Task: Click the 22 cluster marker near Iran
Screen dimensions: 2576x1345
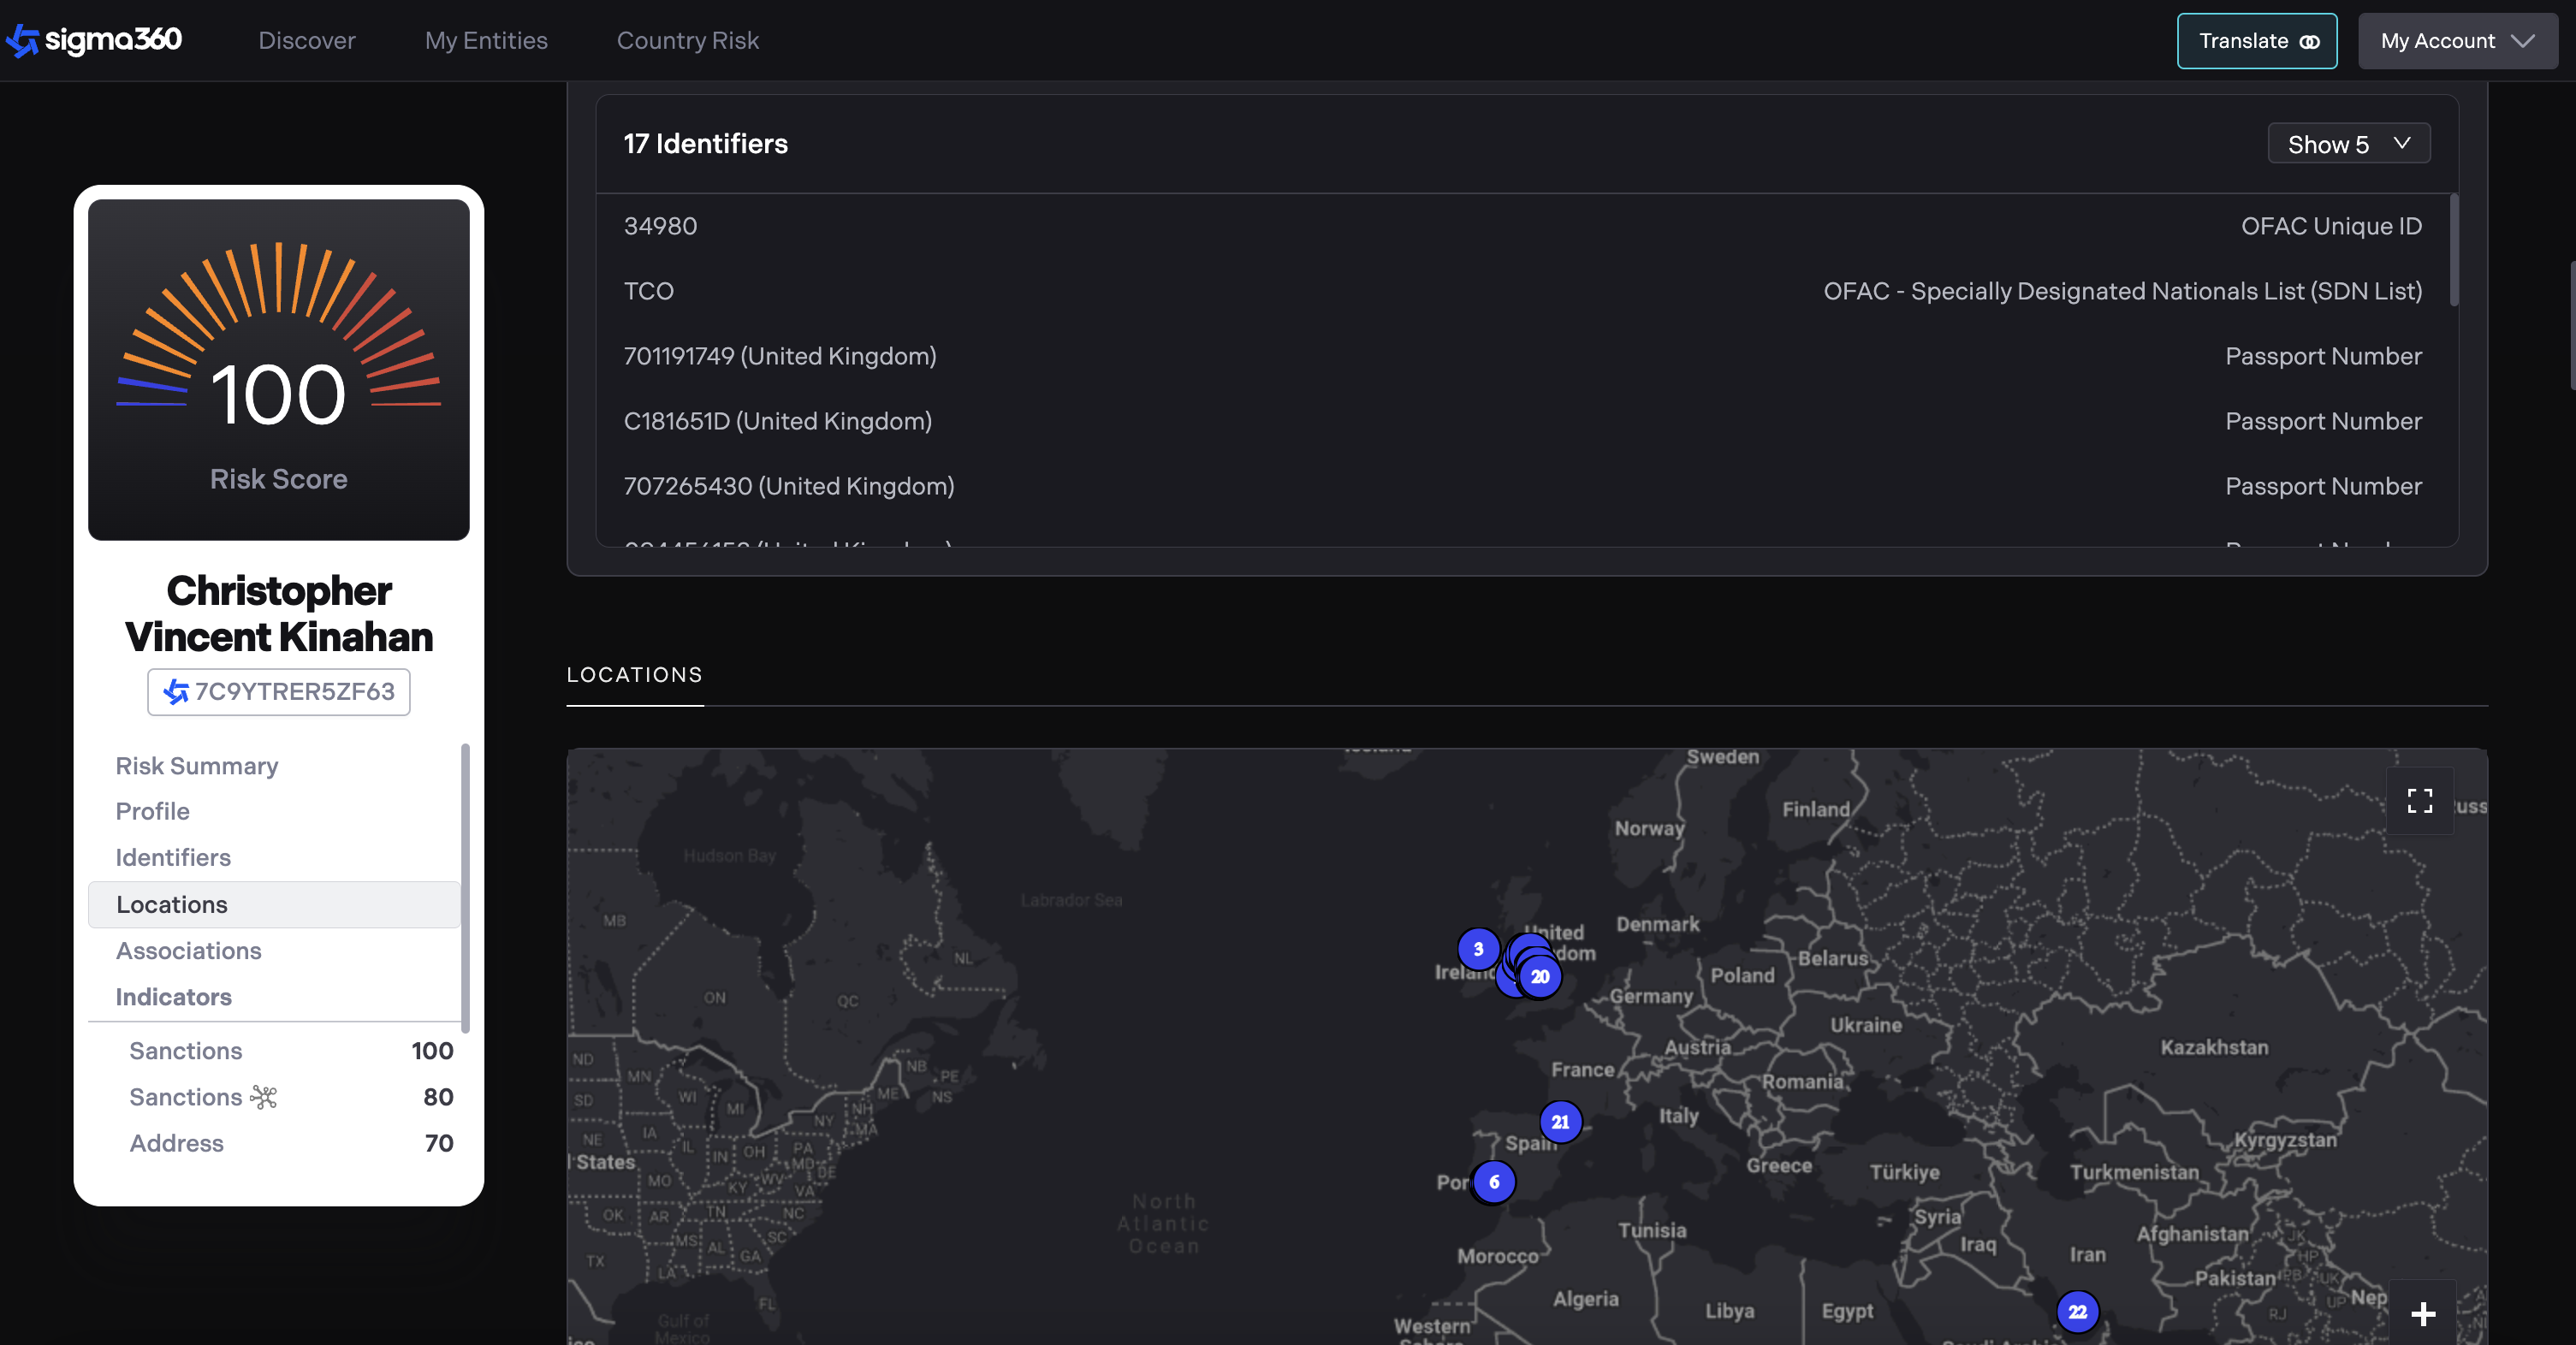Action: coord(2077,1312)
